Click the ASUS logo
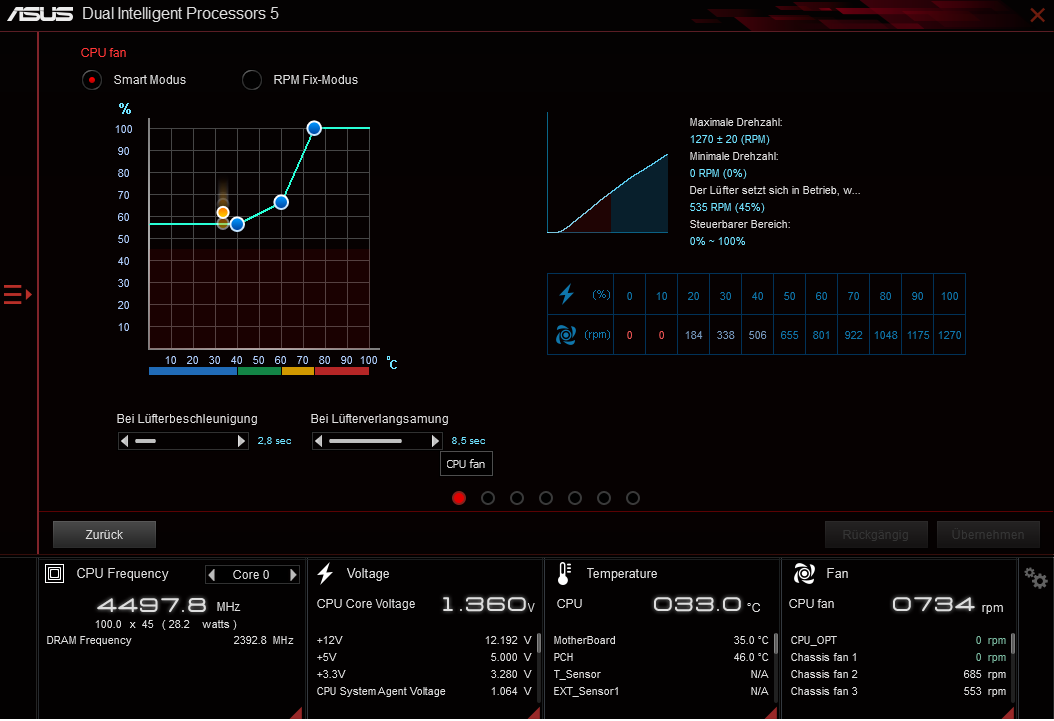This screenshot has width=1054, height=721. coord(40,13)
